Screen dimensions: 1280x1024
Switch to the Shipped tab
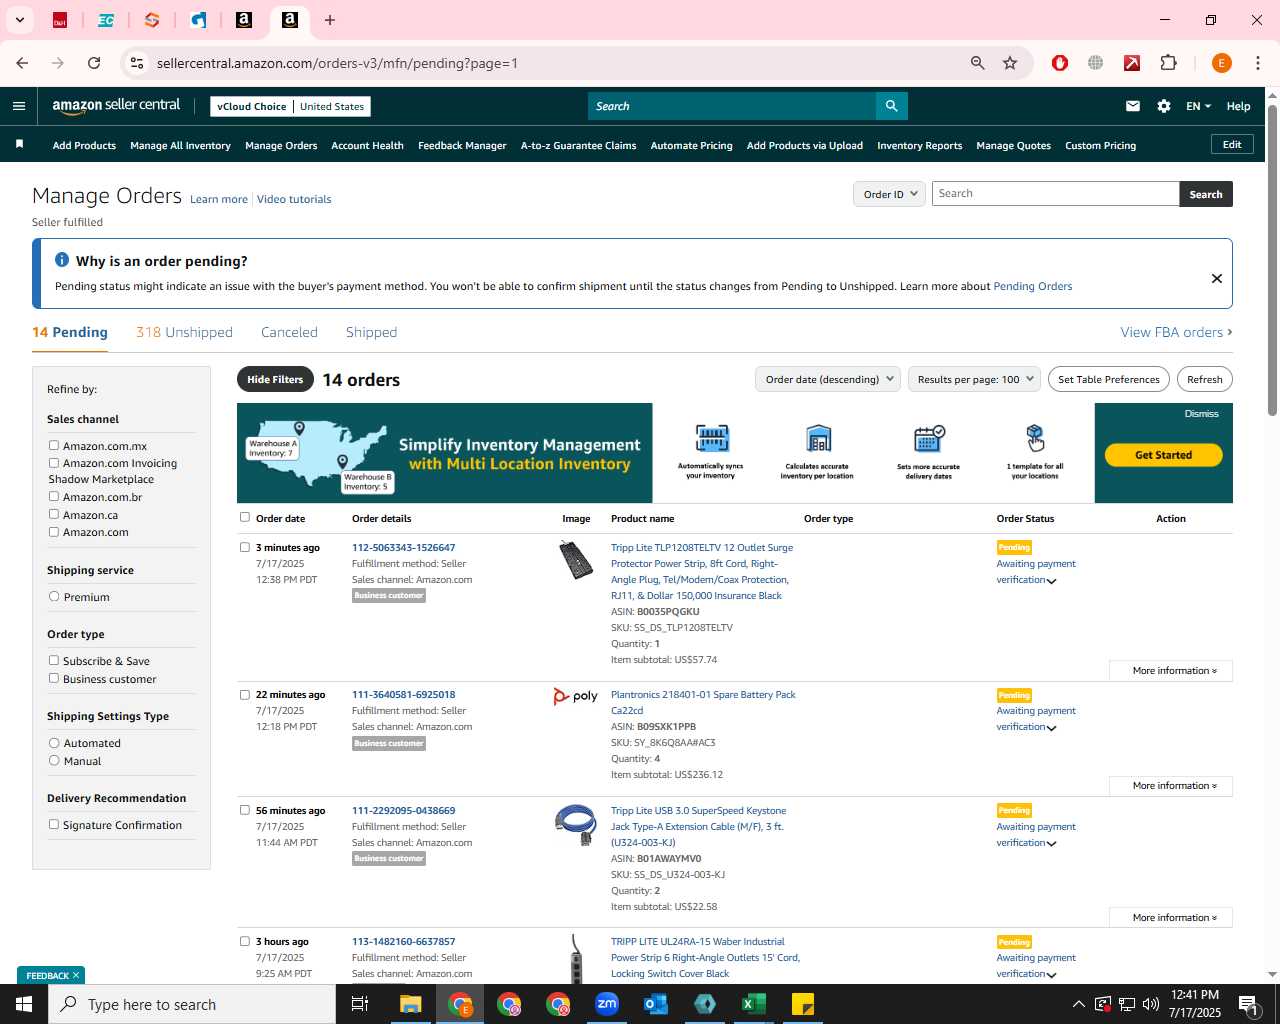click(371, 332)
